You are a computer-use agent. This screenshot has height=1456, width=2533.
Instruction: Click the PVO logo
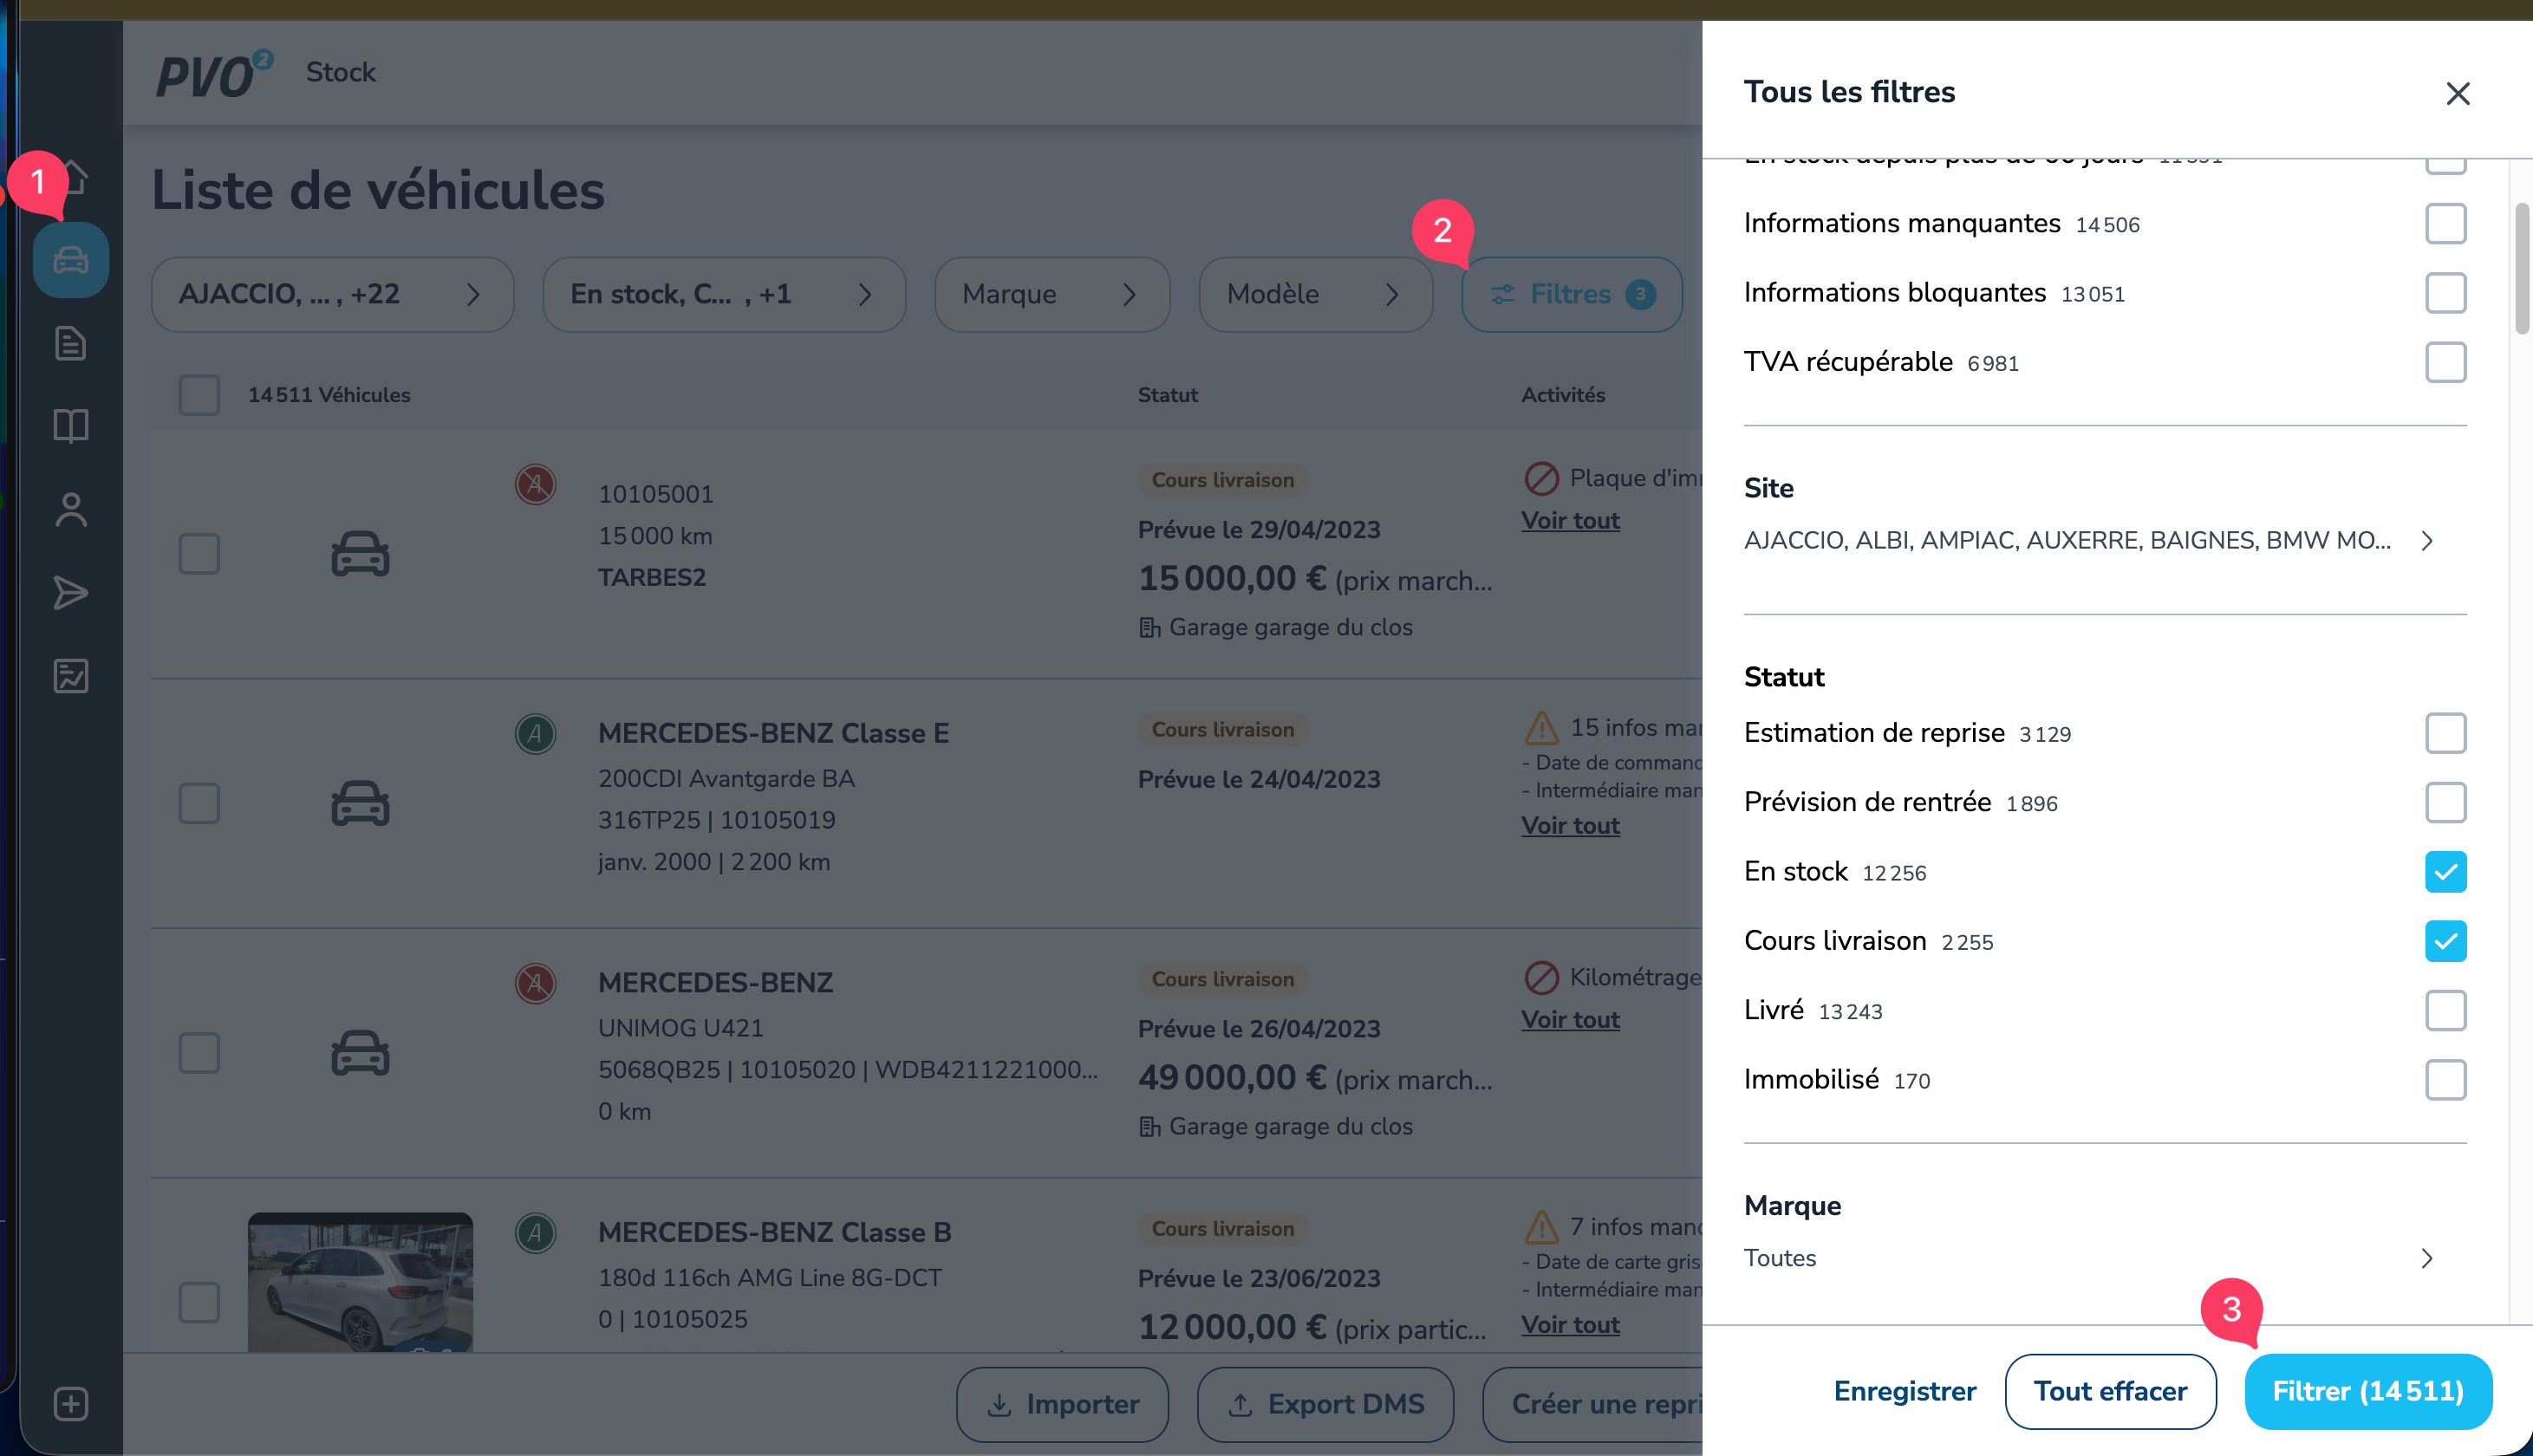pyautogui.click(x=214, y=74)
